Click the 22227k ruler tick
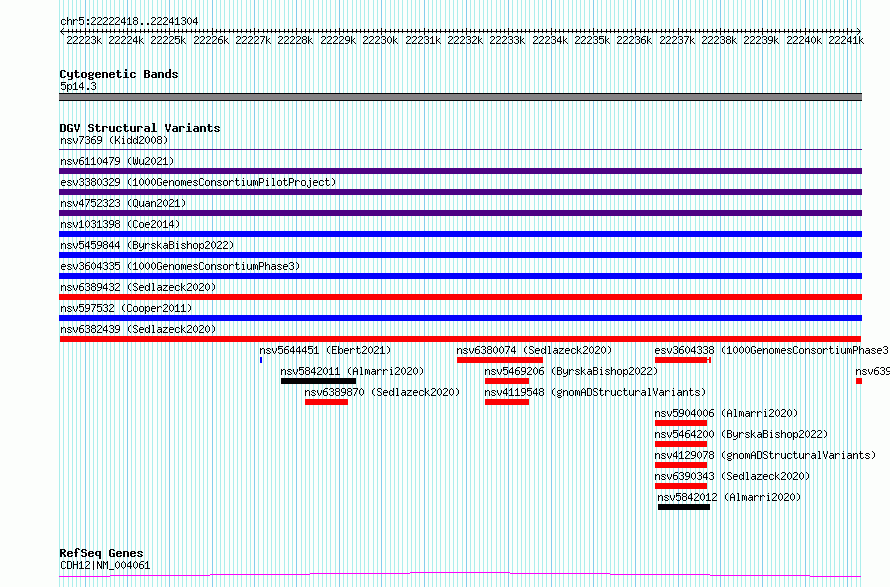Image resolution: width=890 pixels, height=587 pixels. point(253,40)
